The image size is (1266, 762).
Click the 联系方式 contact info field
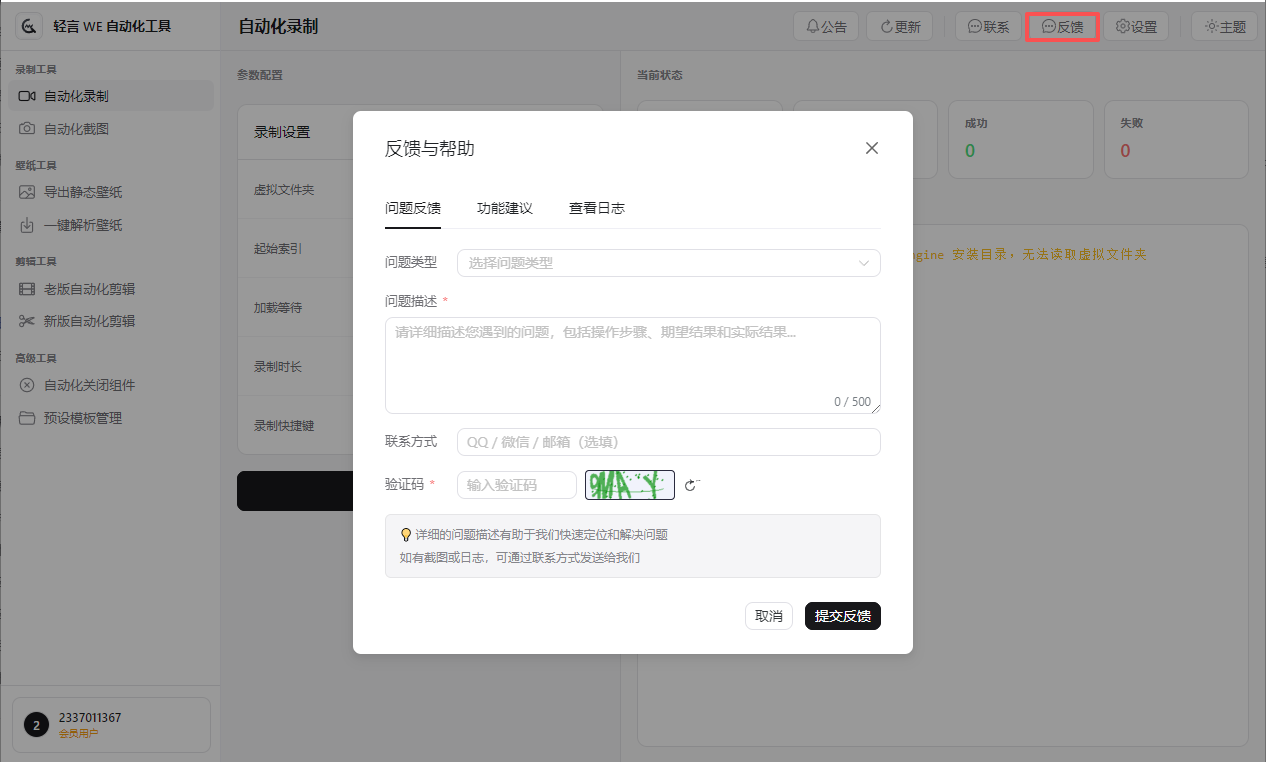pyautogui.click(x=667, y=441)
